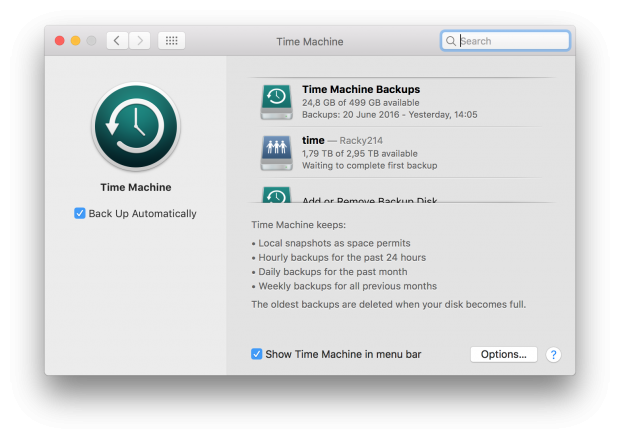Select the Time Machine Backups disk row
The height and width of the screenshot is (439, 620).
tap(401, 102)
